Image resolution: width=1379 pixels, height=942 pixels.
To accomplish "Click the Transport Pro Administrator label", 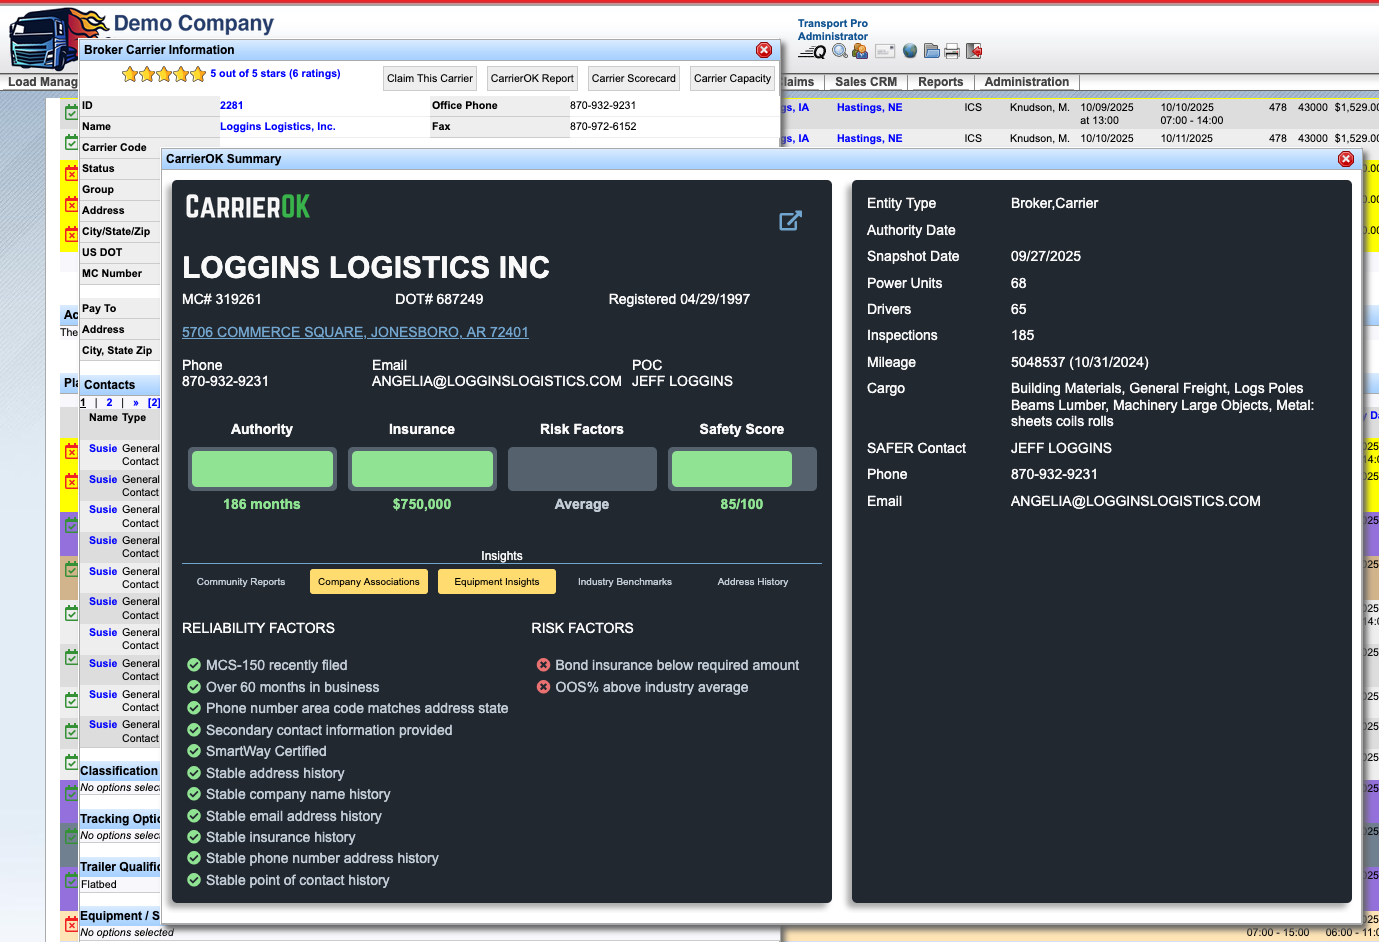I will pyautogui.click(x=833, y=29).
